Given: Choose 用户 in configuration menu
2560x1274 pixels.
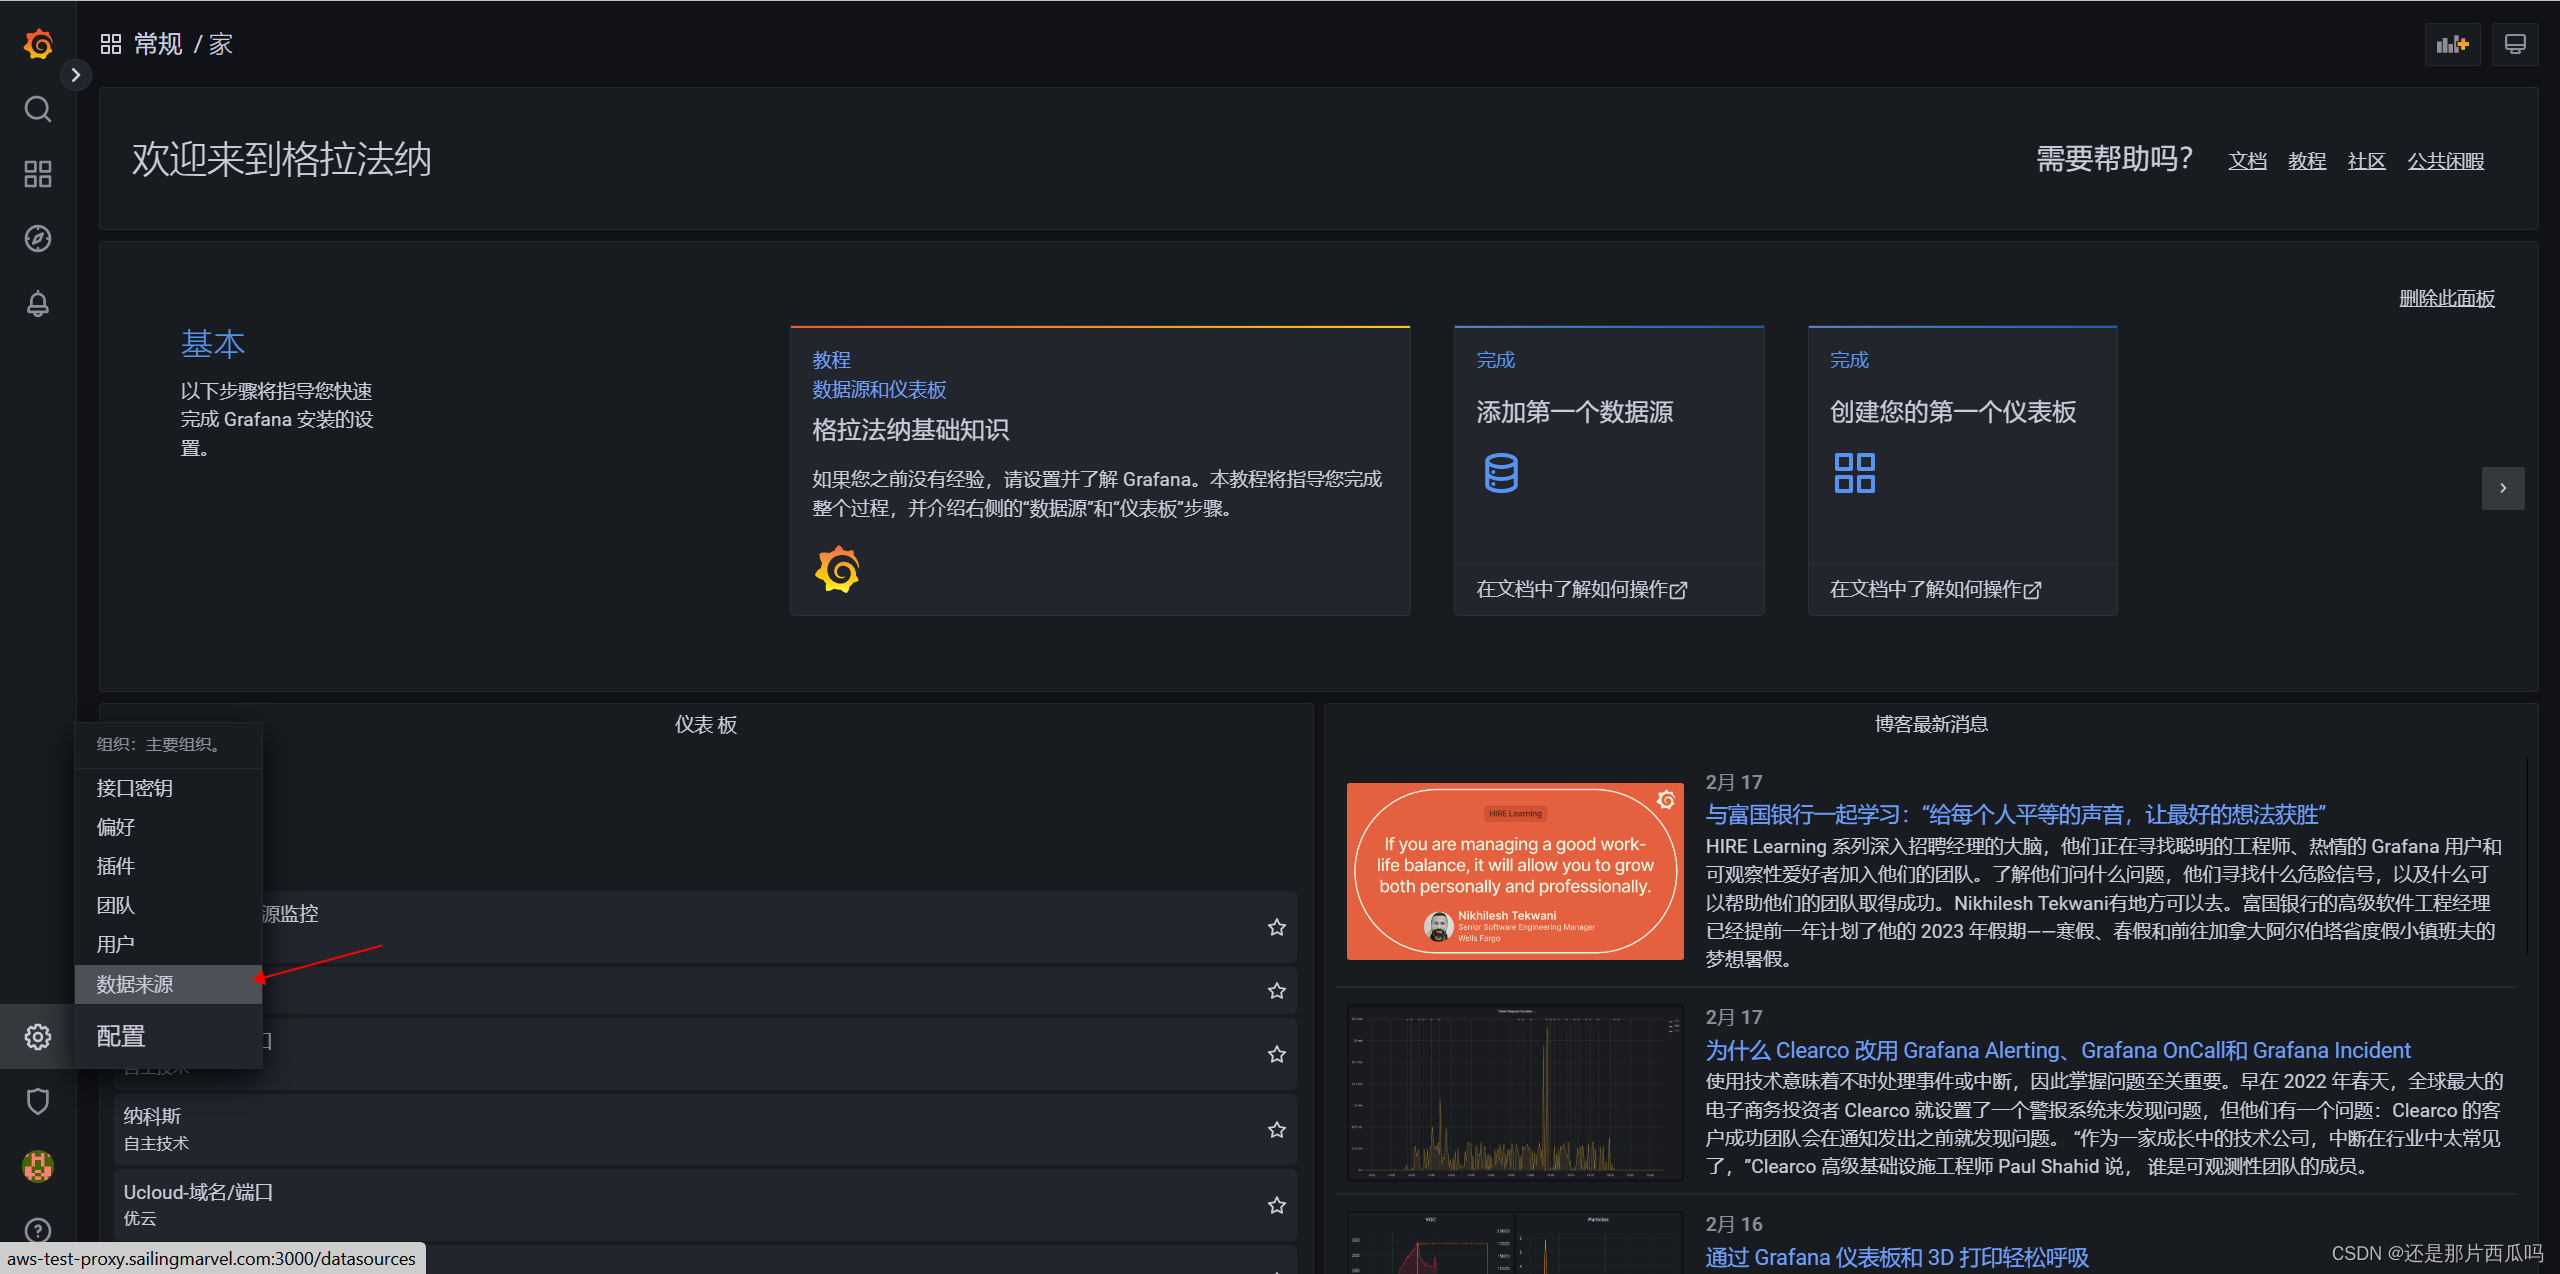Looking at the screenshot, I should tap(116, 945).
